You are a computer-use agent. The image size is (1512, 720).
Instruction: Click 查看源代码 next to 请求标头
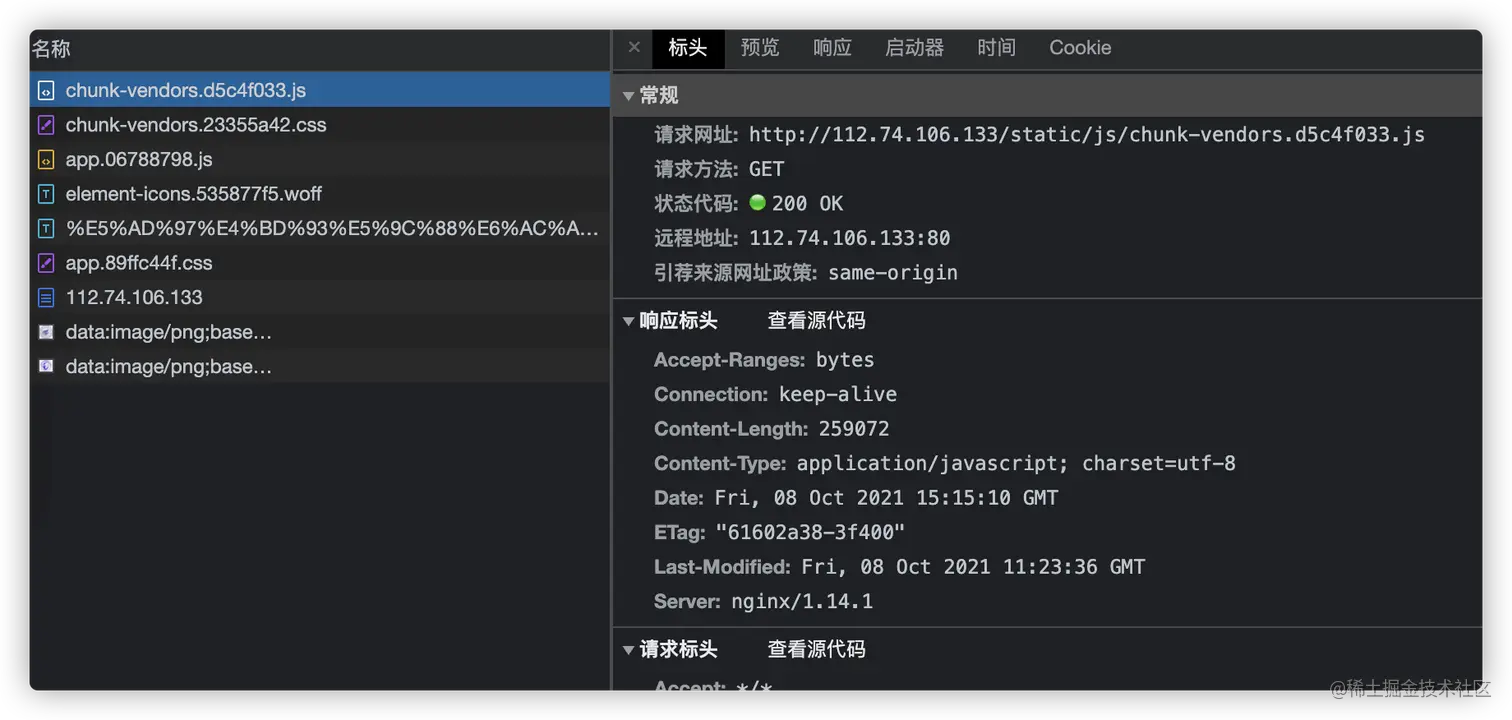[x=816, y=650]
